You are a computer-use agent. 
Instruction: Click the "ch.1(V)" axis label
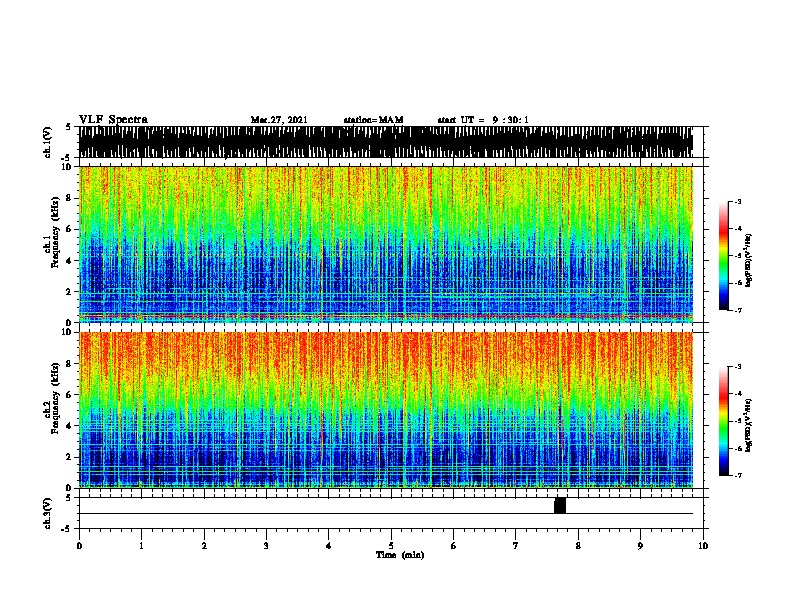pyautogui.click(x=48, y=142)
